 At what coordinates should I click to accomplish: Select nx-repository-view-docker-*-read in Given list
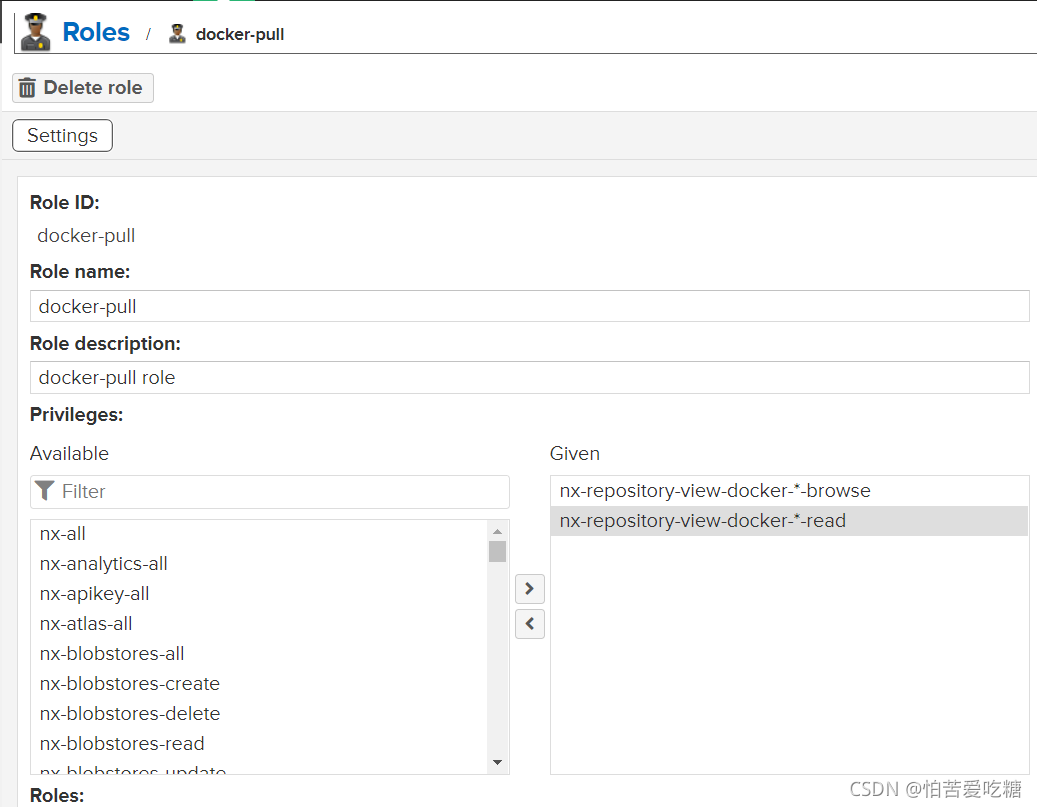point(789,521)
